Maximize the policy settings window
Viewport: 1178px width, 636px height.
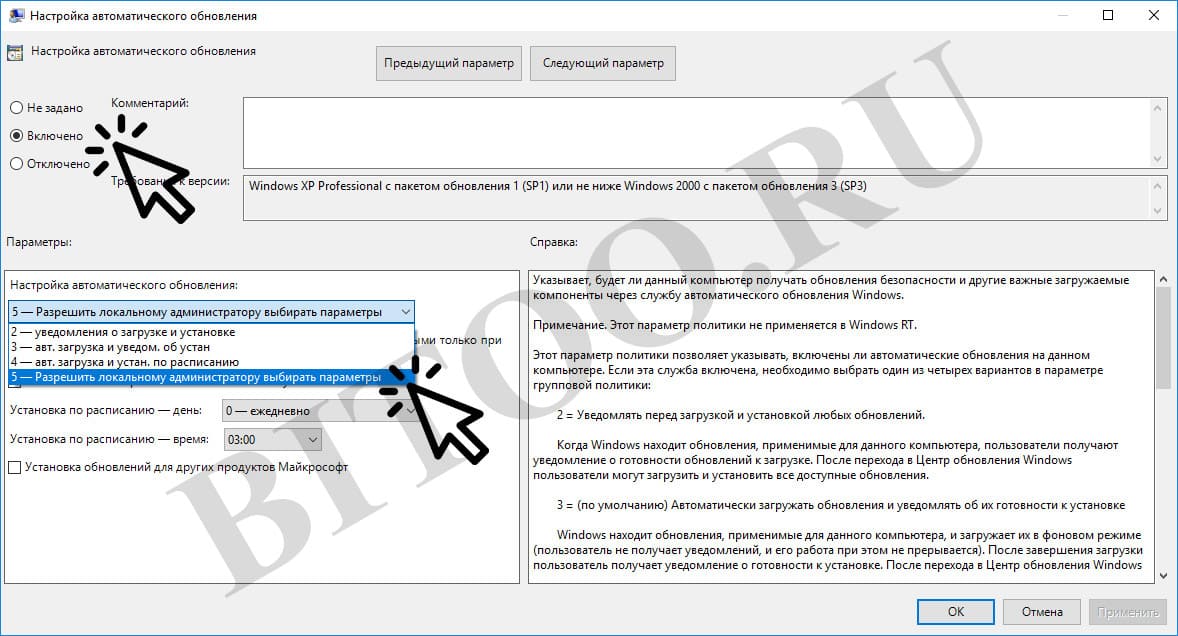pyautogui.click(x=1108, y=16)
